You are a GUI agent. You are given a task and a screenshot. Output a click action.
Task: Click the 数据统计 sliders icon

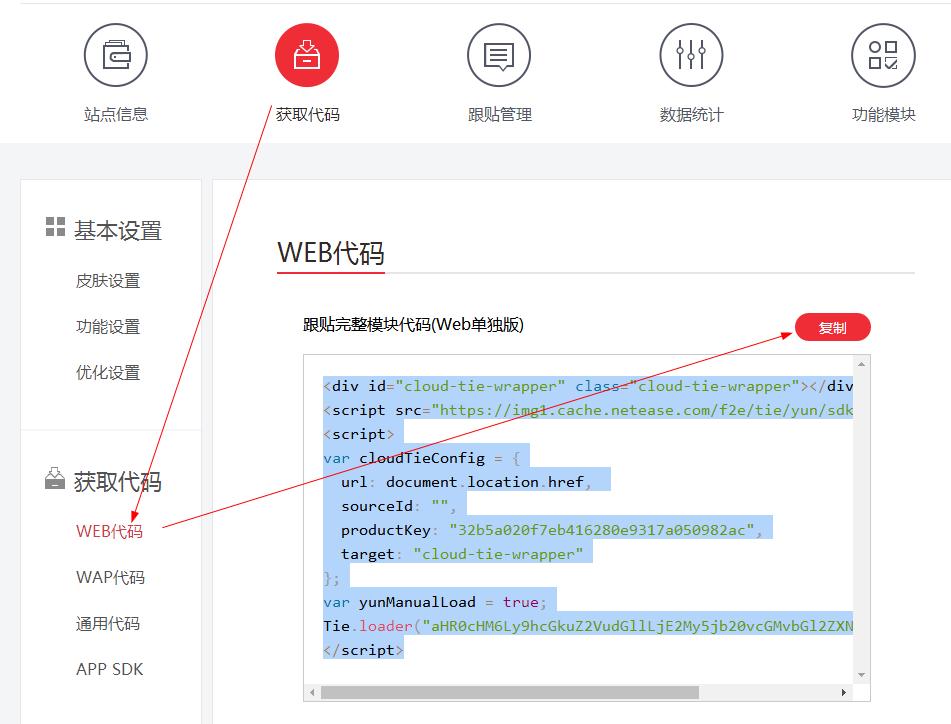691,55
